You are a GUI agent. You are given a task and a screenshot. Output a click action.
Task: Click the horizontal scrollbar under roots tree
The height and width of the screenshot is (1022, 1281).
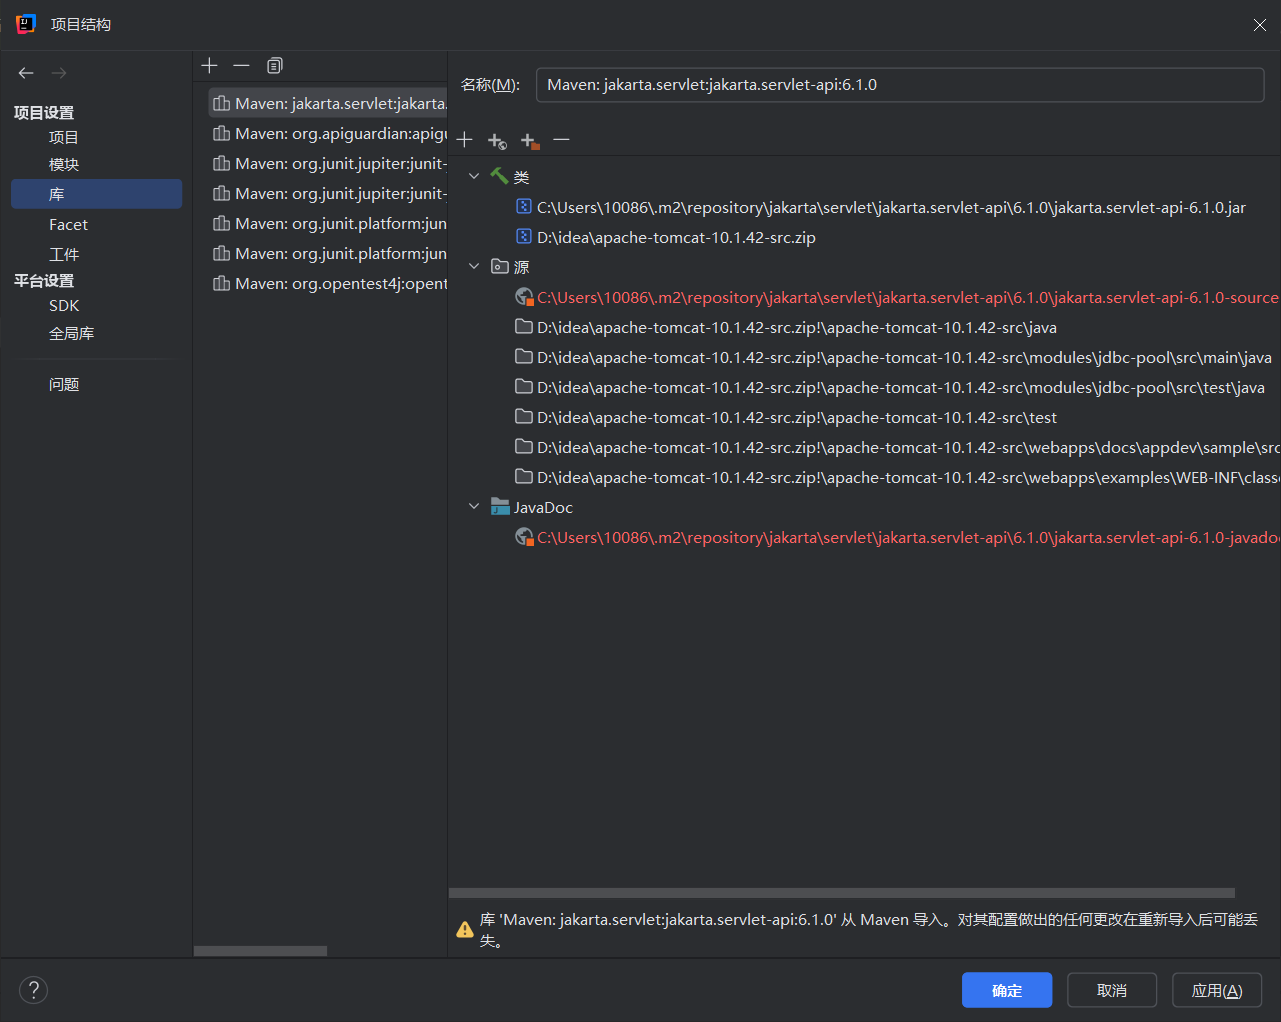[x=841, y=893]
